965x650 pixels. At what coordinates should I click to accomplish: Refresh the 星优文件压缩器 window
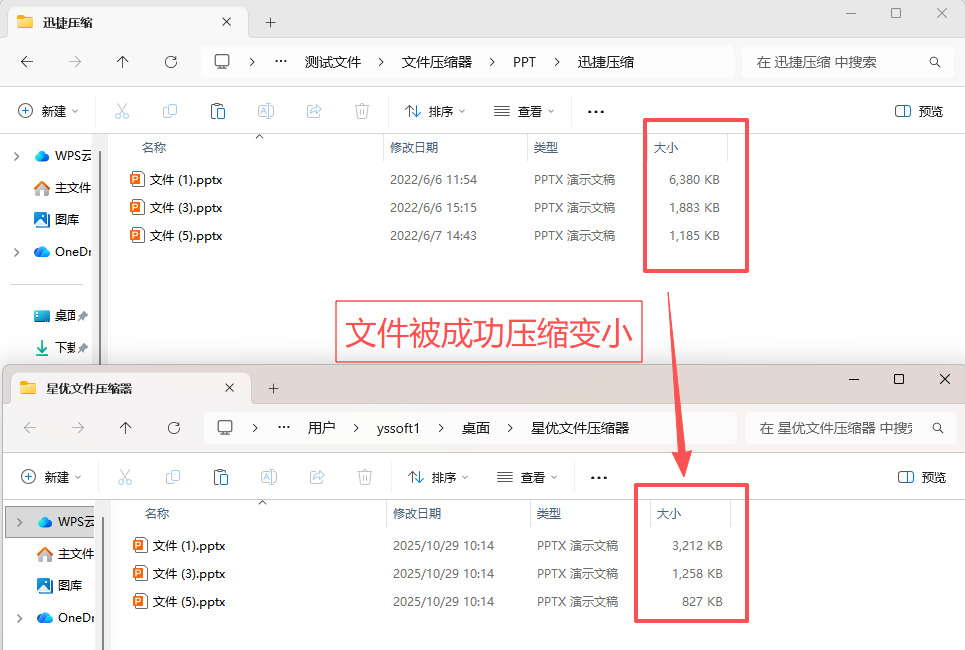click(174, 428)
